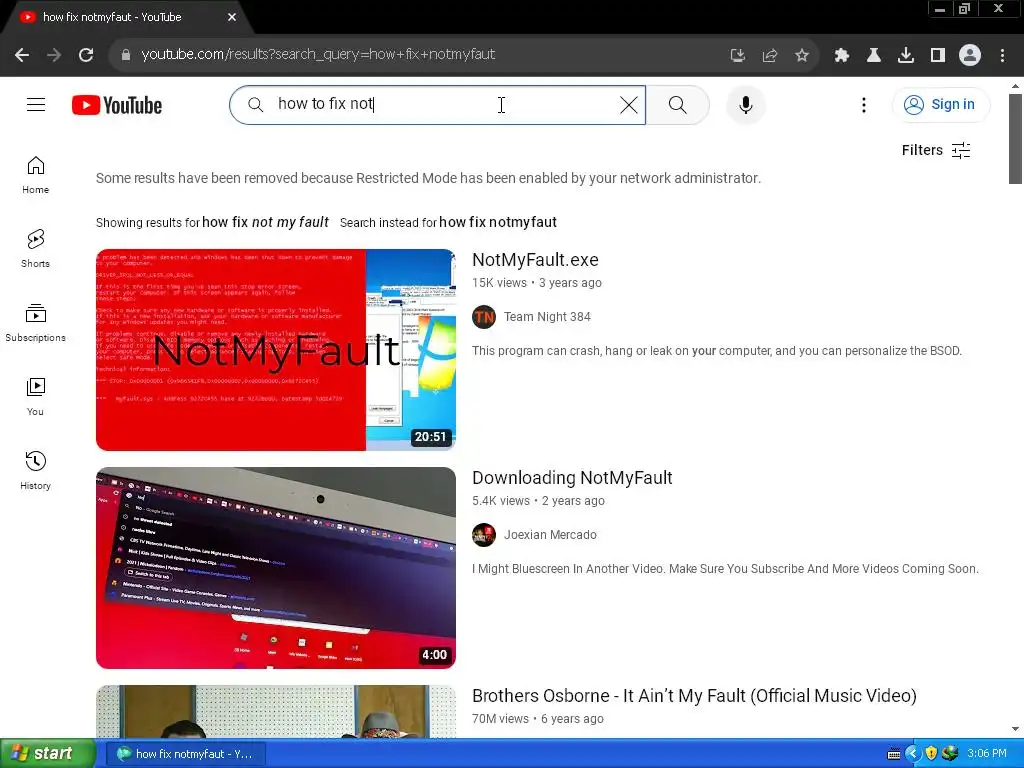Click the security shield tray icon
This screenshot has height=768, width=1024.
(931, 754)
